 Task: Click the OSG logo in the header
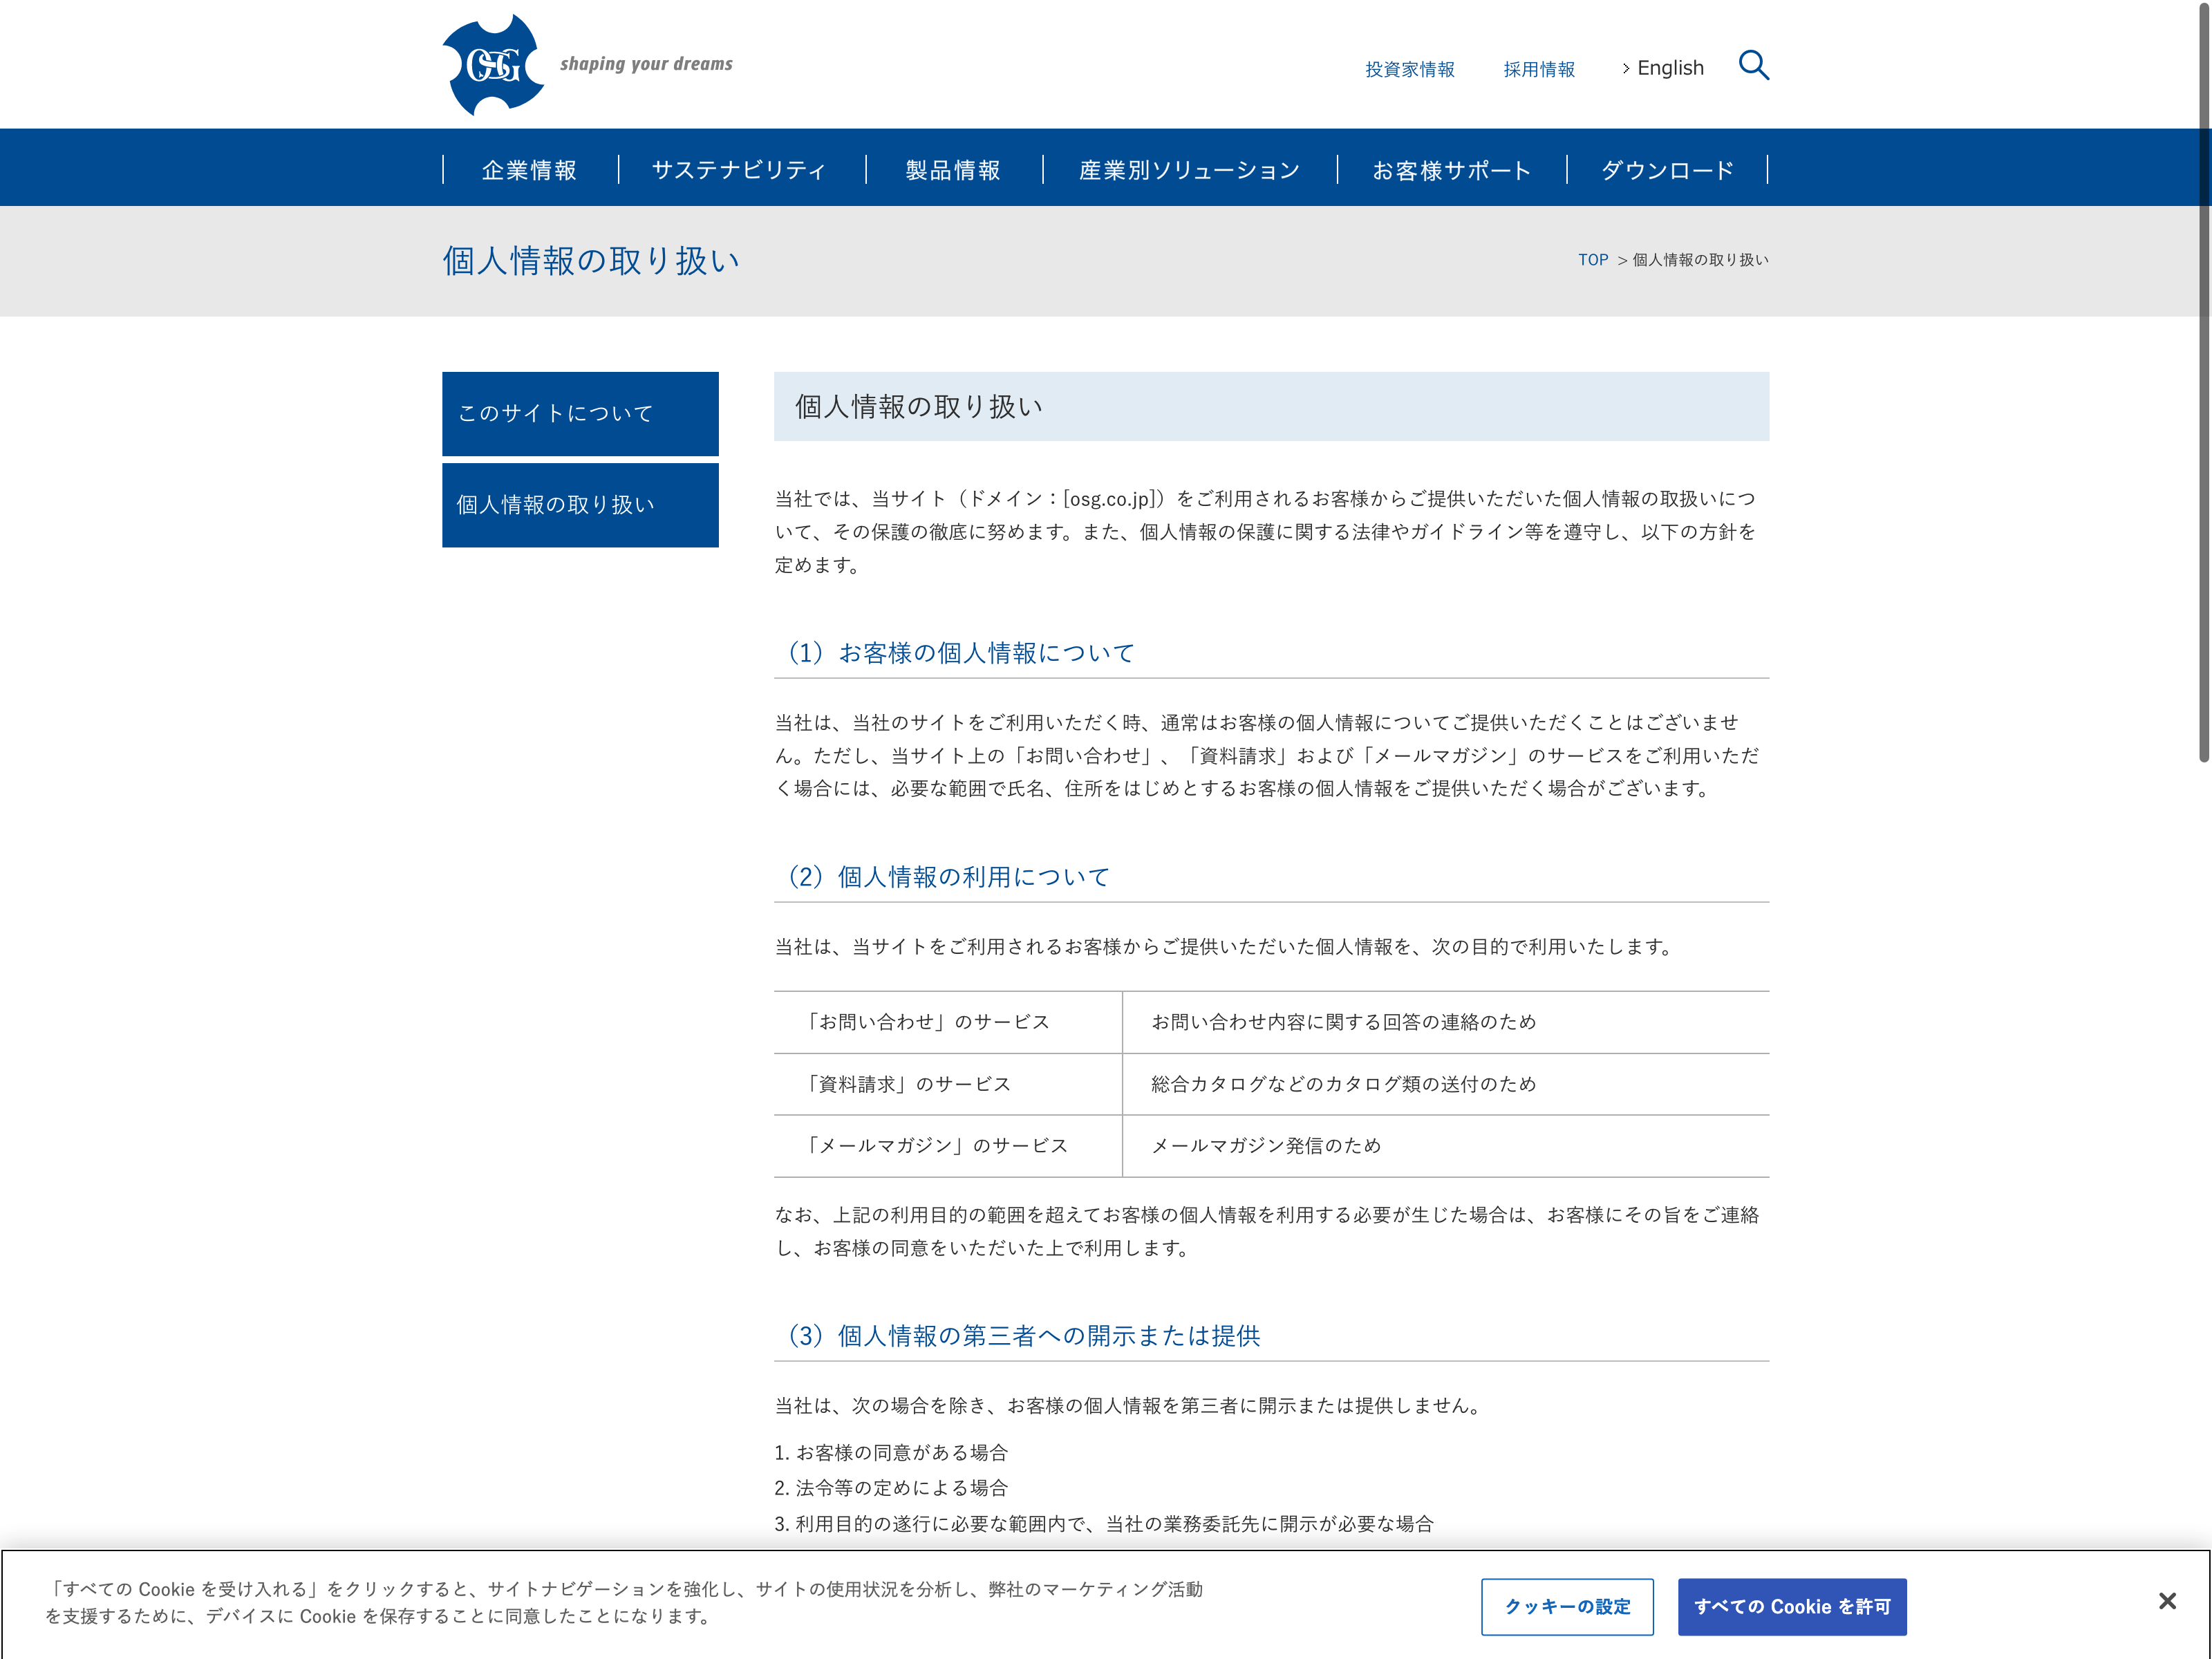point(493,65)
